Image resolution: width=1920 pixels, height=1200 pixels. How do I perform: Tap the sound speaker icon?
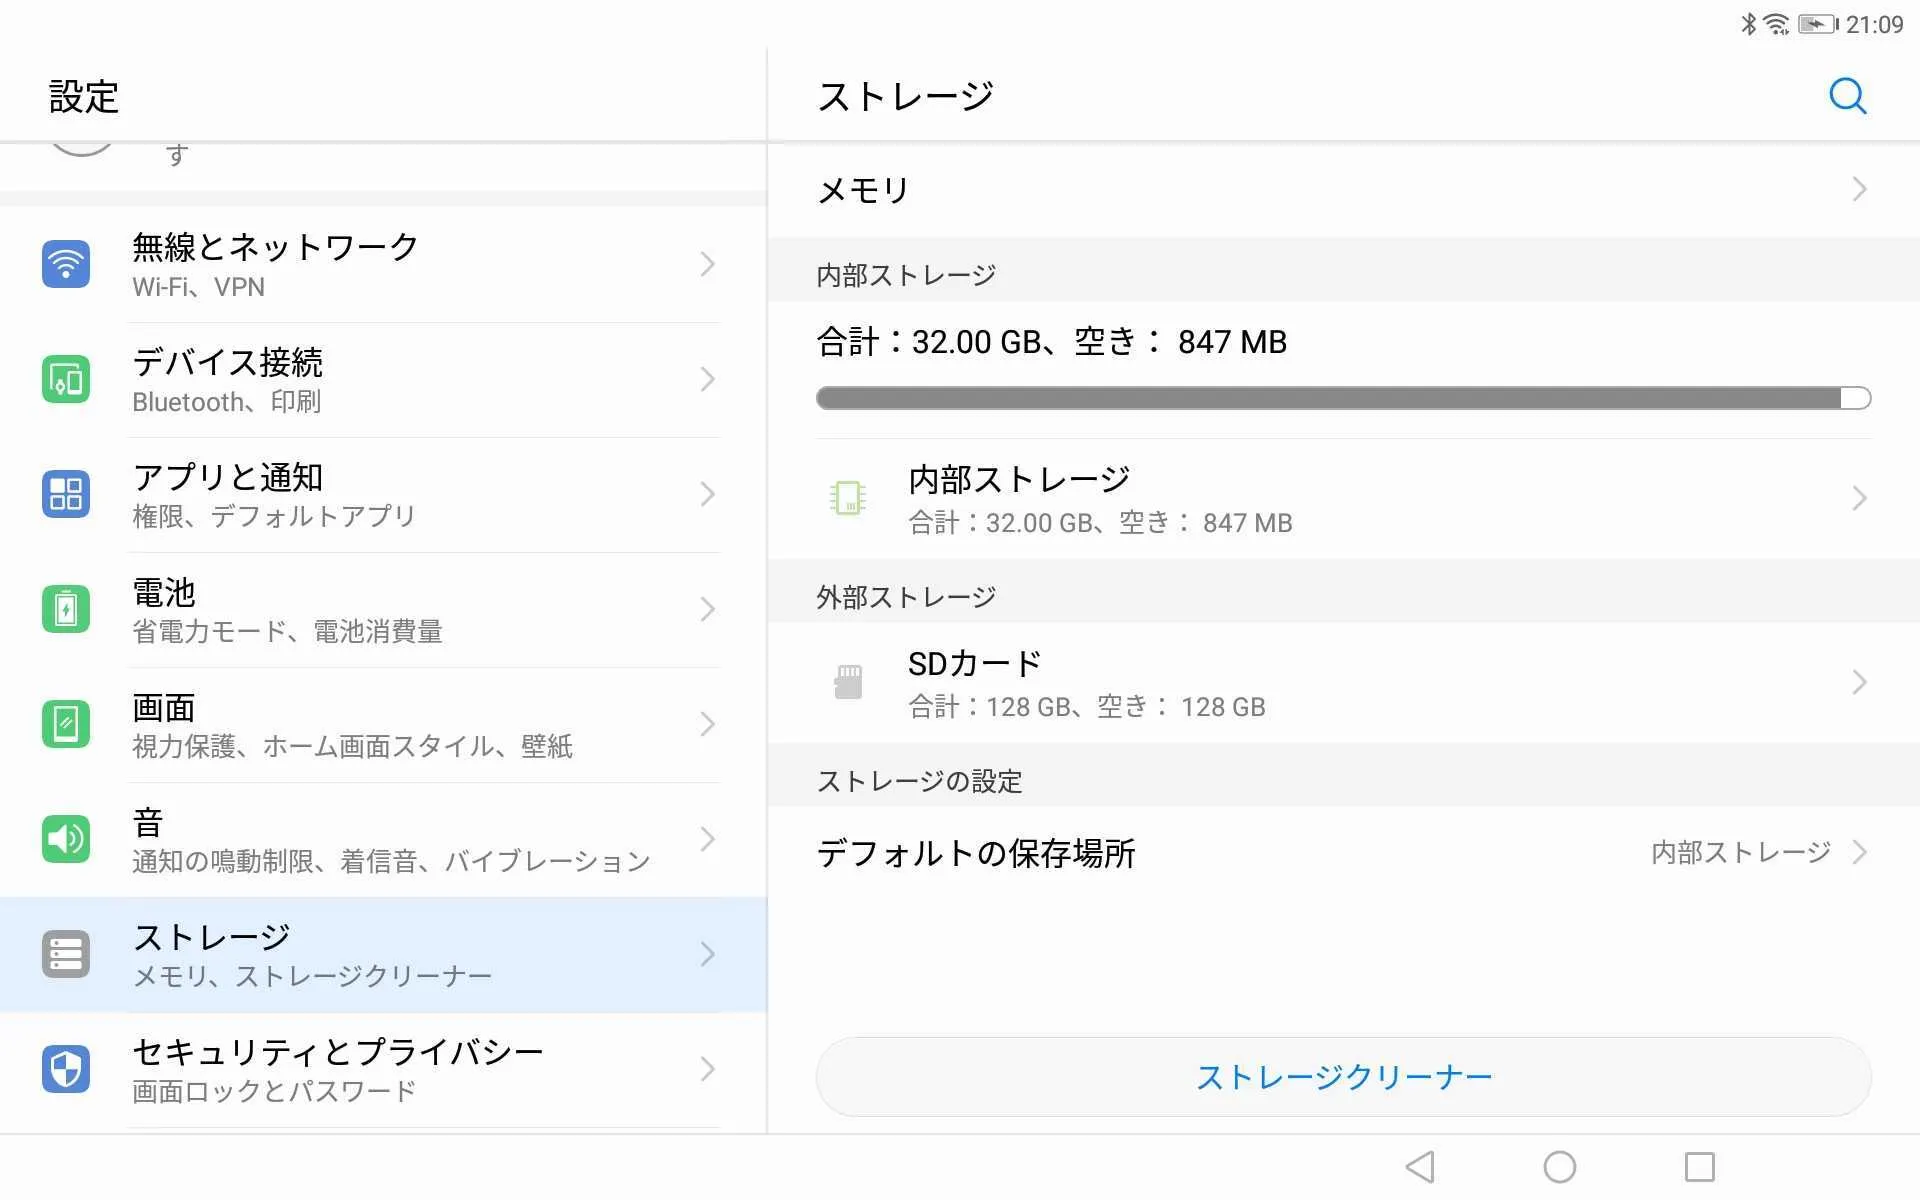(x=66, y=839)
